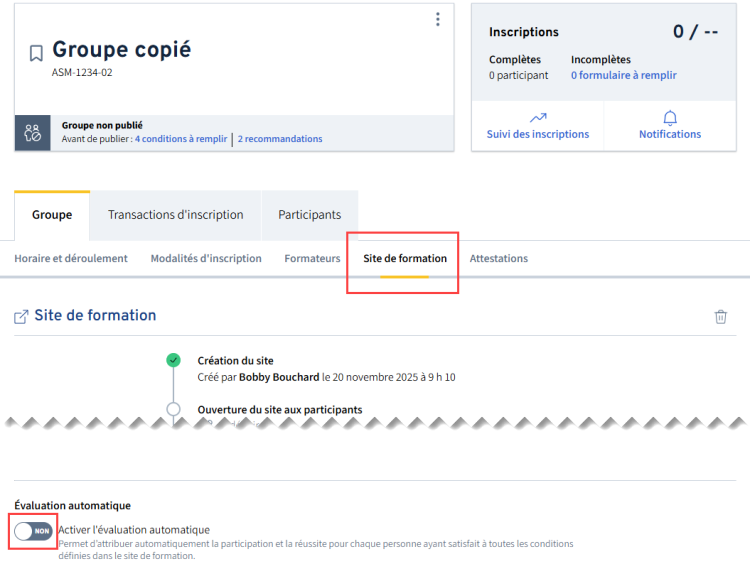The height and width of the screenshot is (586, 750).
Task: Delete the training site with trash icon
Action: tap(721, 316)
